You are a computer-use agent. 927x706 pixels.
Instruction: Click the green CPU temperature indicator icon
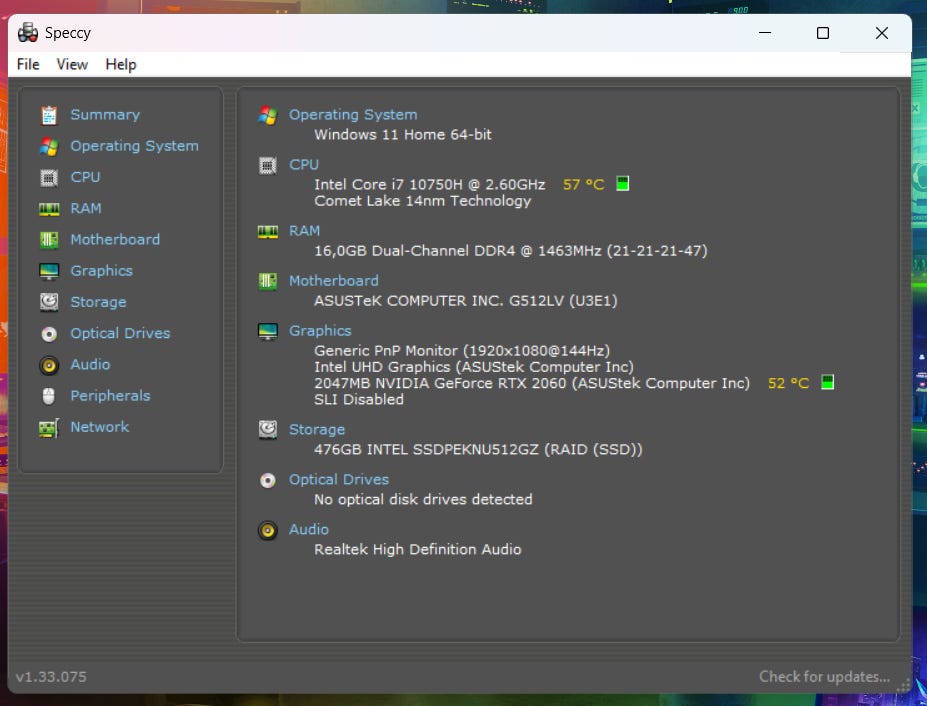coord(623,184)
